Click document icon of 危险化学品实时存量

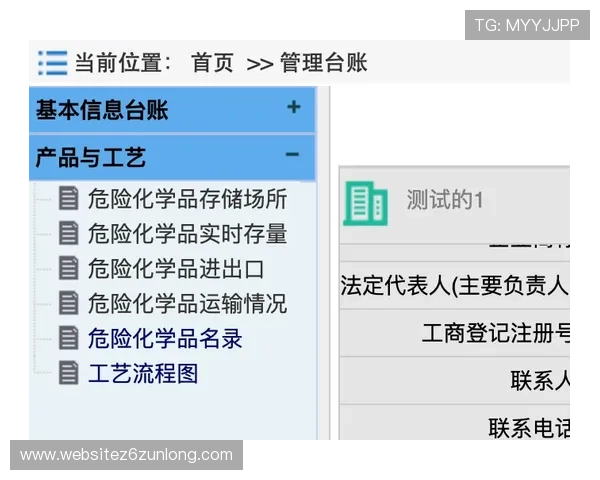tap(68, 233)
